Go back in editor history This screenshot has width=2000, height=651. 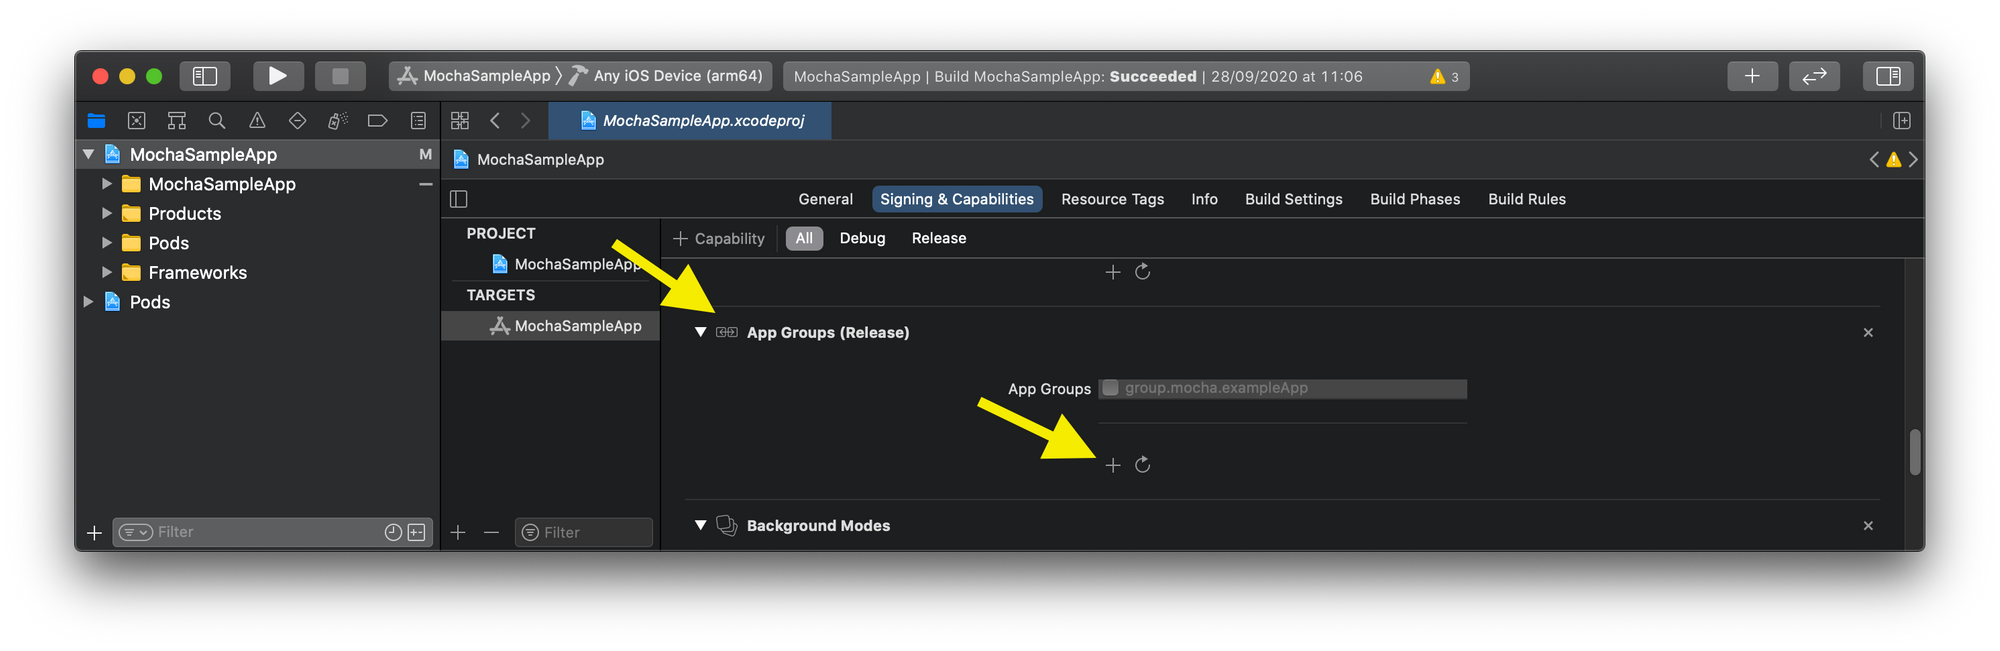click(495, 121)
